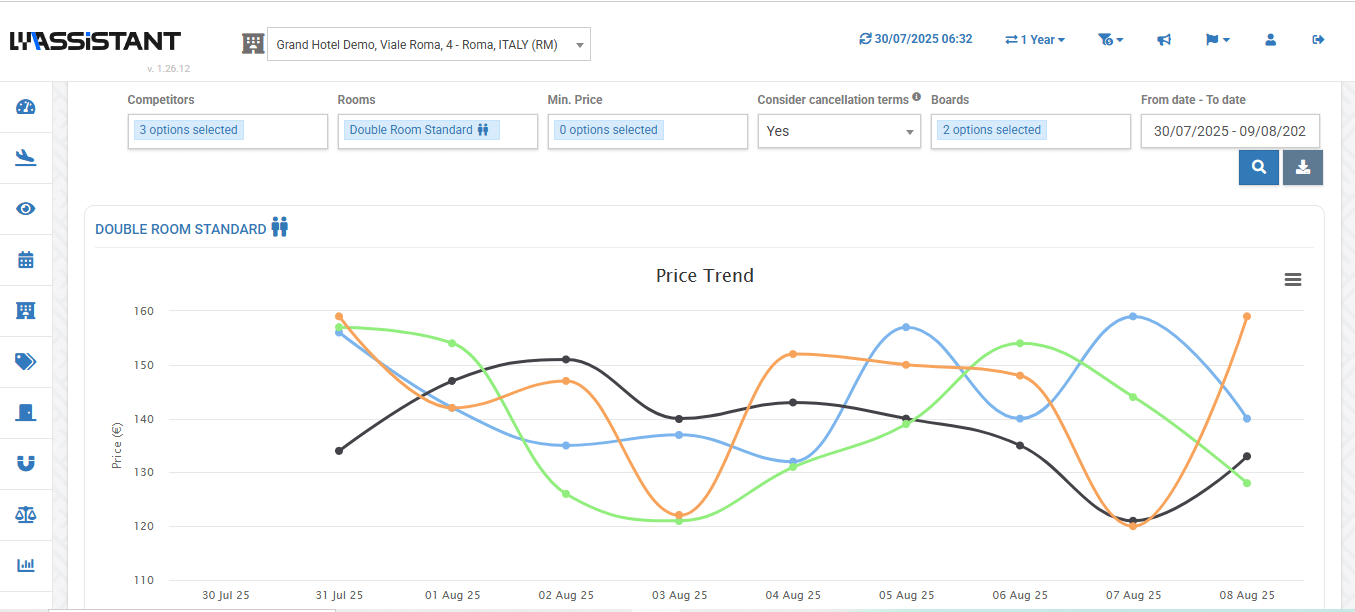Click the From date - To date field
Screen dimensions: 1355x612
[1229, 131]
